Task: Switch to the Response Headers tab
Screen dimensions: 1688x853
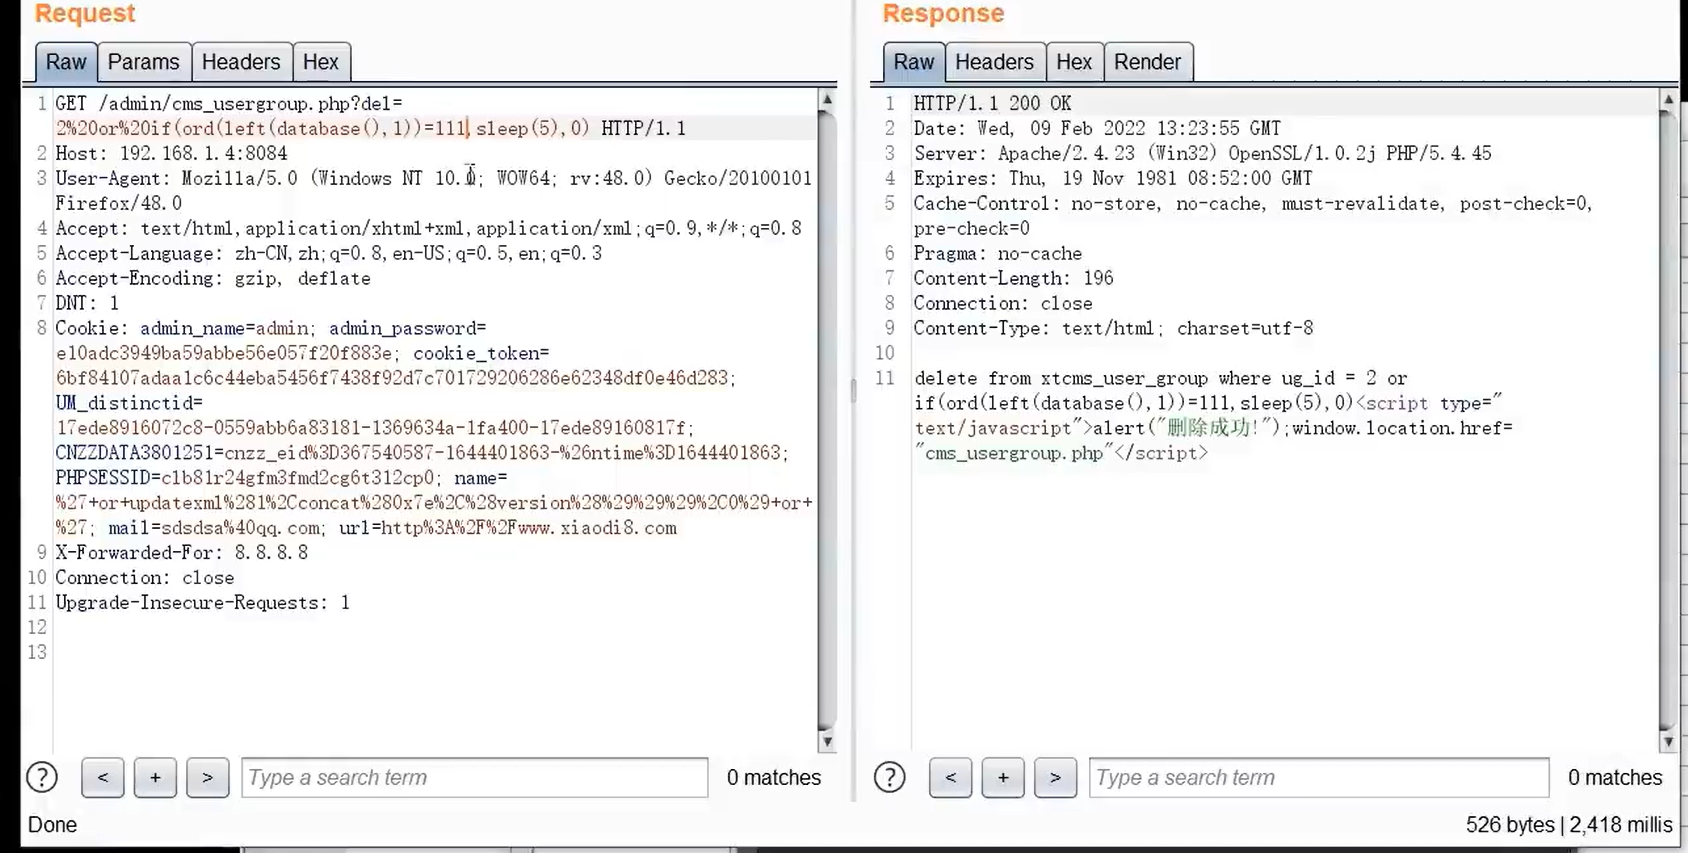Action: 994,62
